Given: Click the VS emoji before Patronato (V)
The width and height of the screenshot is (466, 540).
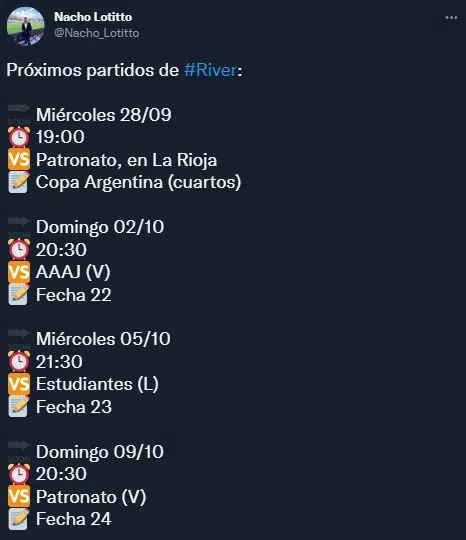Looking at the screenshot, I should [x=19, y=496].
